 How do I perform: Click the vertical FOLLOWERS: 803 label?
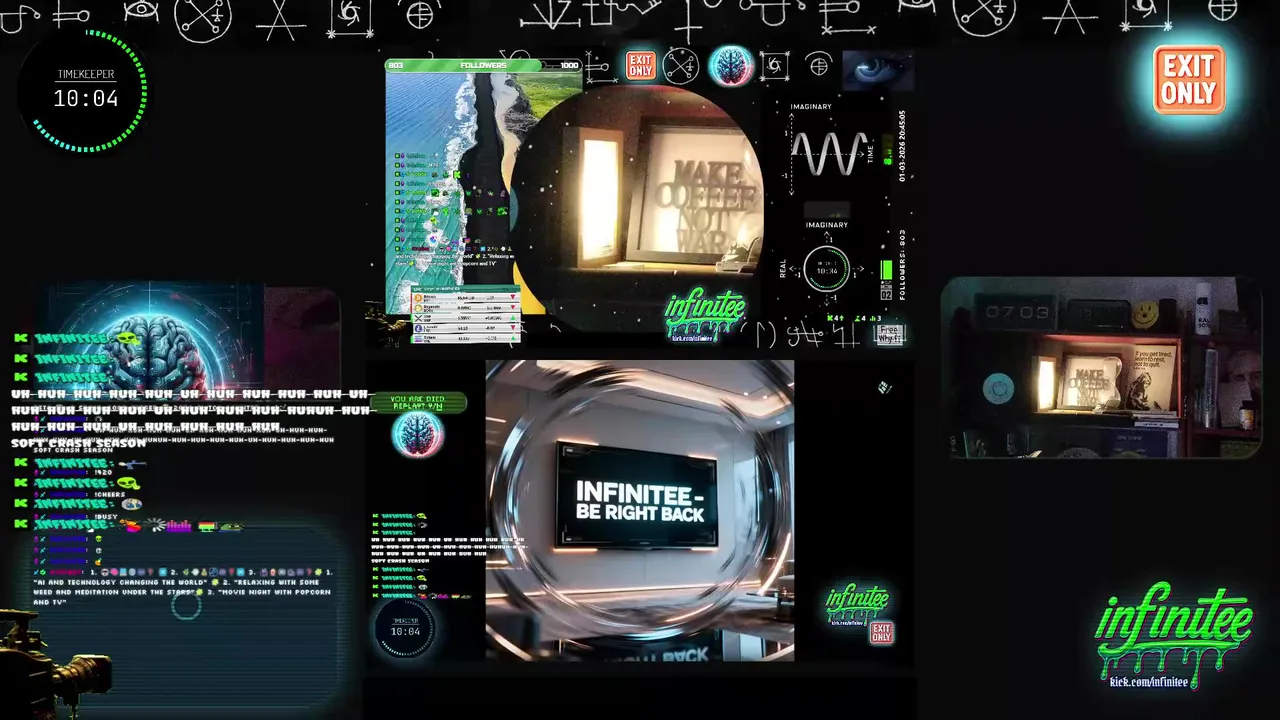pyautogui.click(x=902, y=265)
